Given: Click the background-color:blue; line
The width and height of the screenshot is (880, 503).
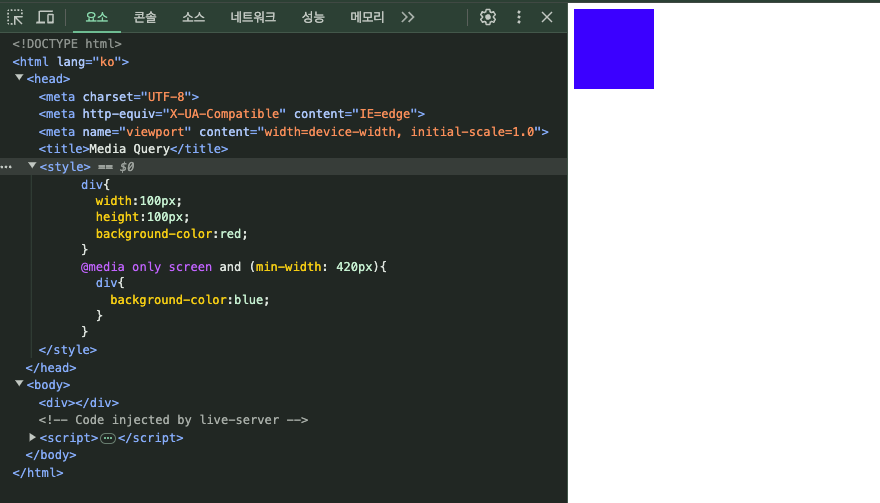Looking at the screenshot, I should point(190,300).
